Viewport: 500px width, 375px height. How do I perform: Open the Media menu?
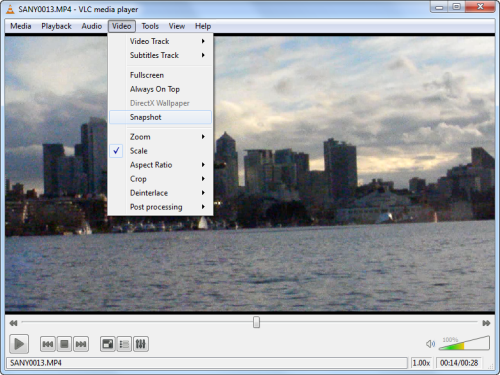(21, 26)
